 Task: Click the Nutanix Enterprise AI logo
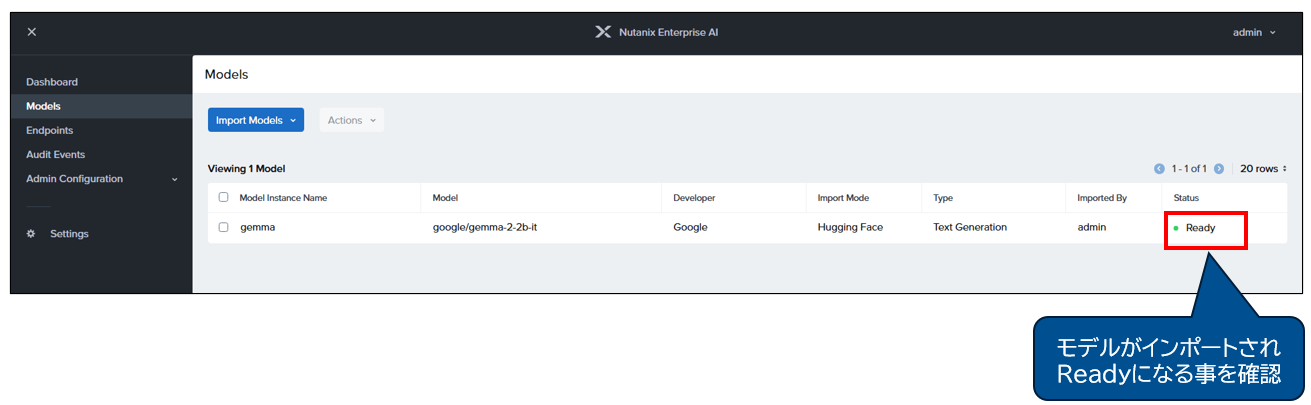click(x=602, y=32)
